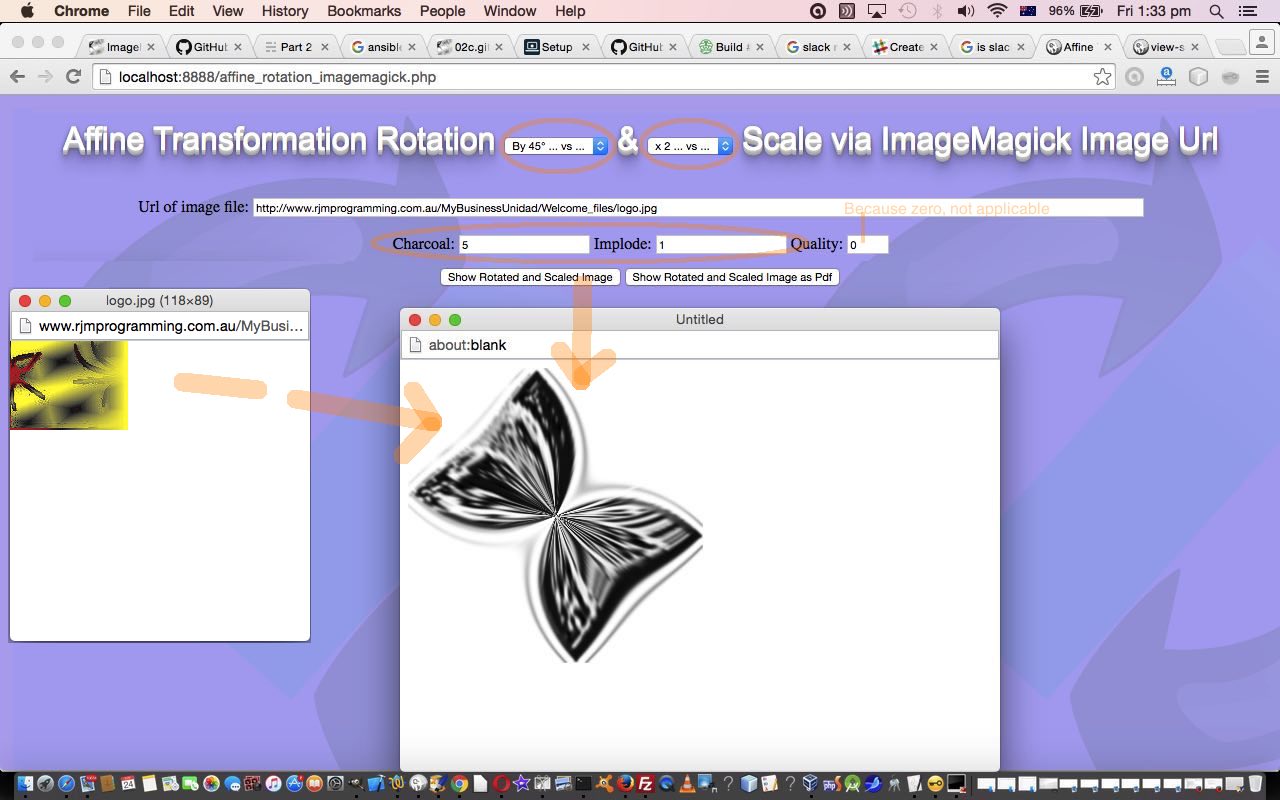This screenshot has height=800, width=1280.
Task: Click the battery 96% status
Action: click(1075, 11)
